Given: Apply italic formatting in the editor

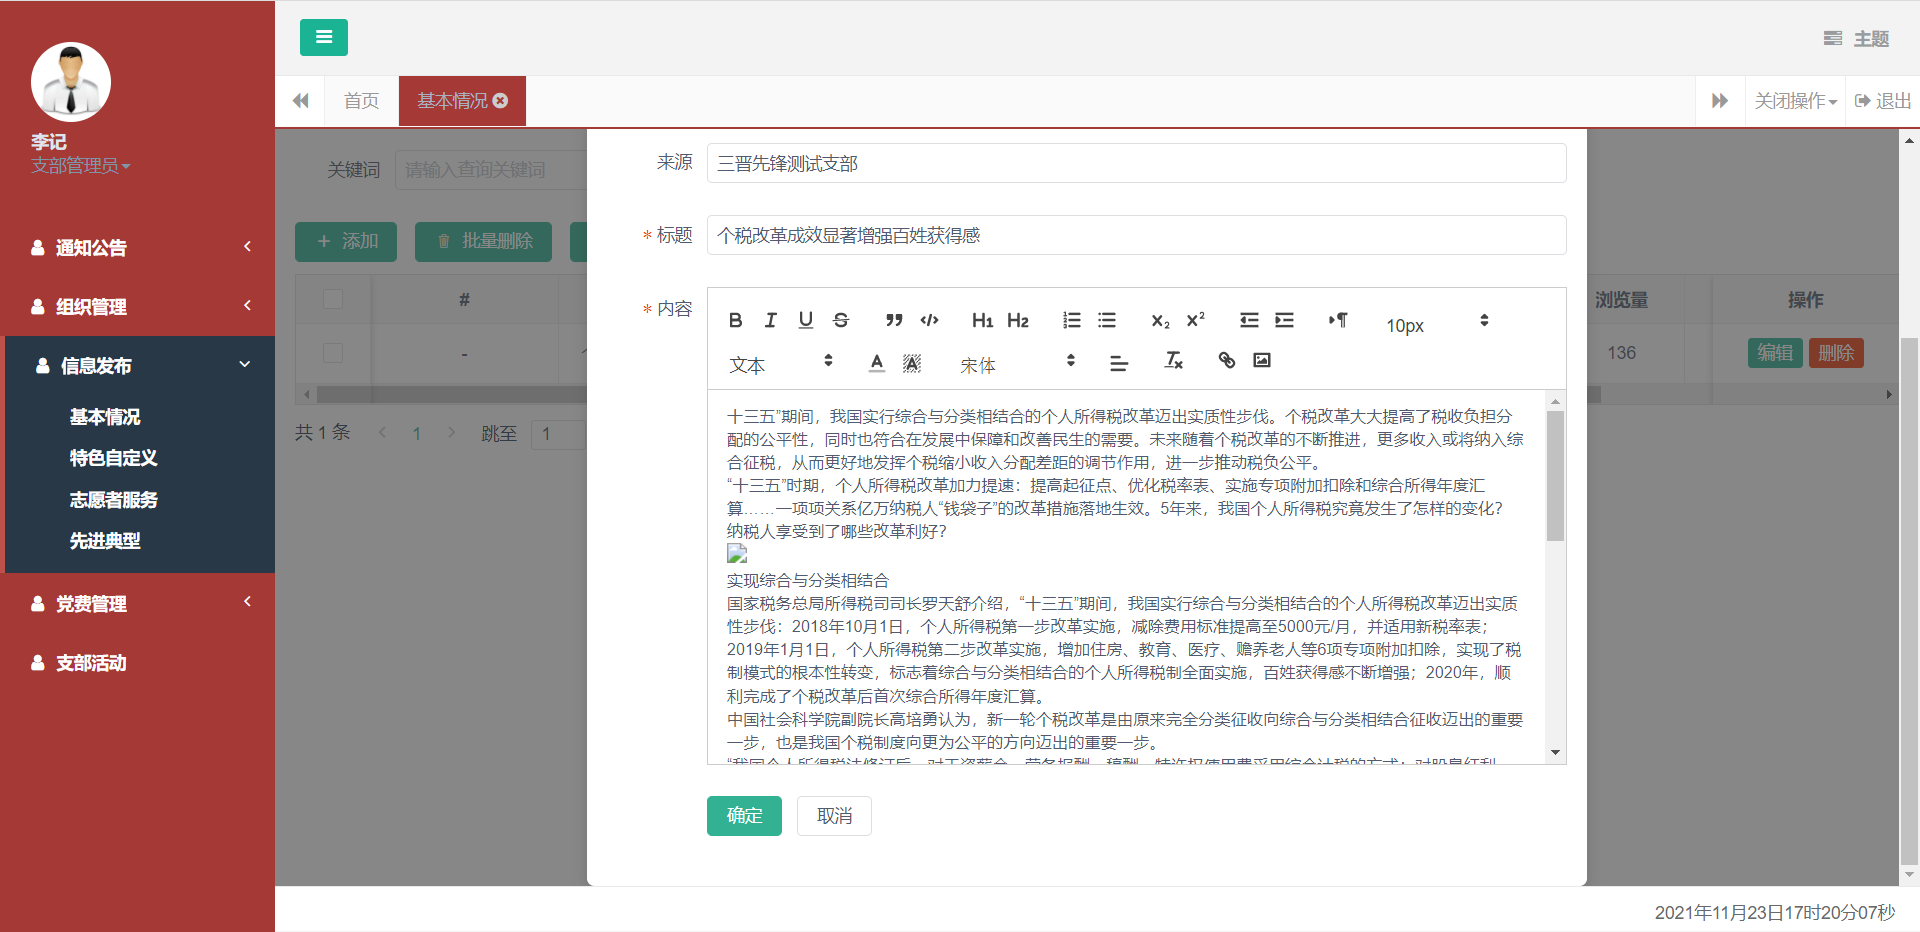Looking at the screenshot, I should click(770, 320).
